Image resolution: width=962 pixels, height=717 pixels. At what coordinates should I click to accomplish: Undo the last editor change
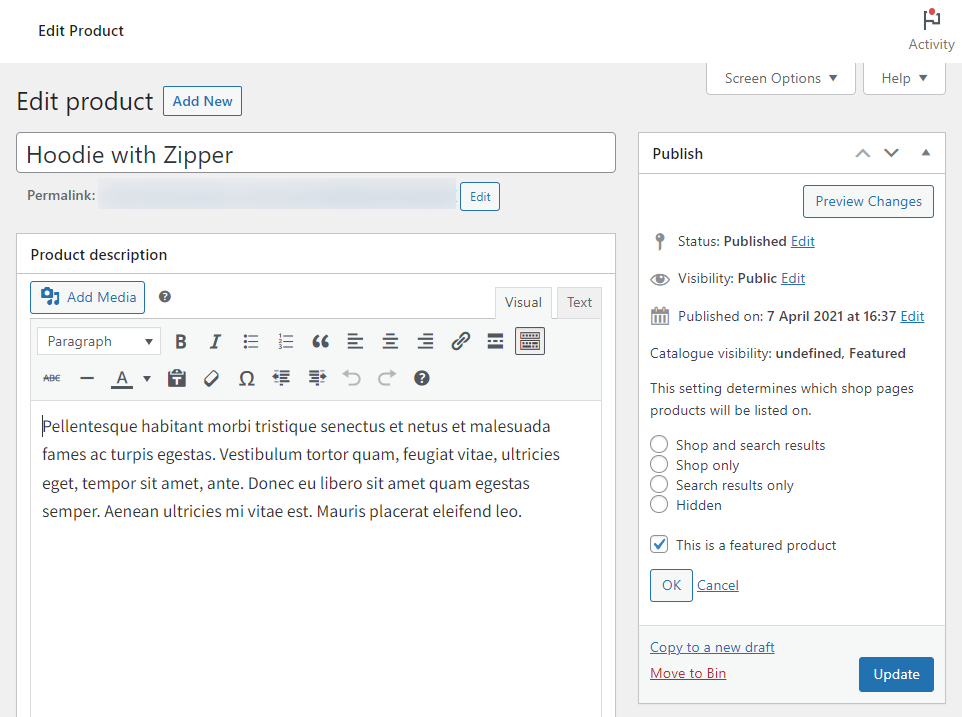[x=351, y=377]
